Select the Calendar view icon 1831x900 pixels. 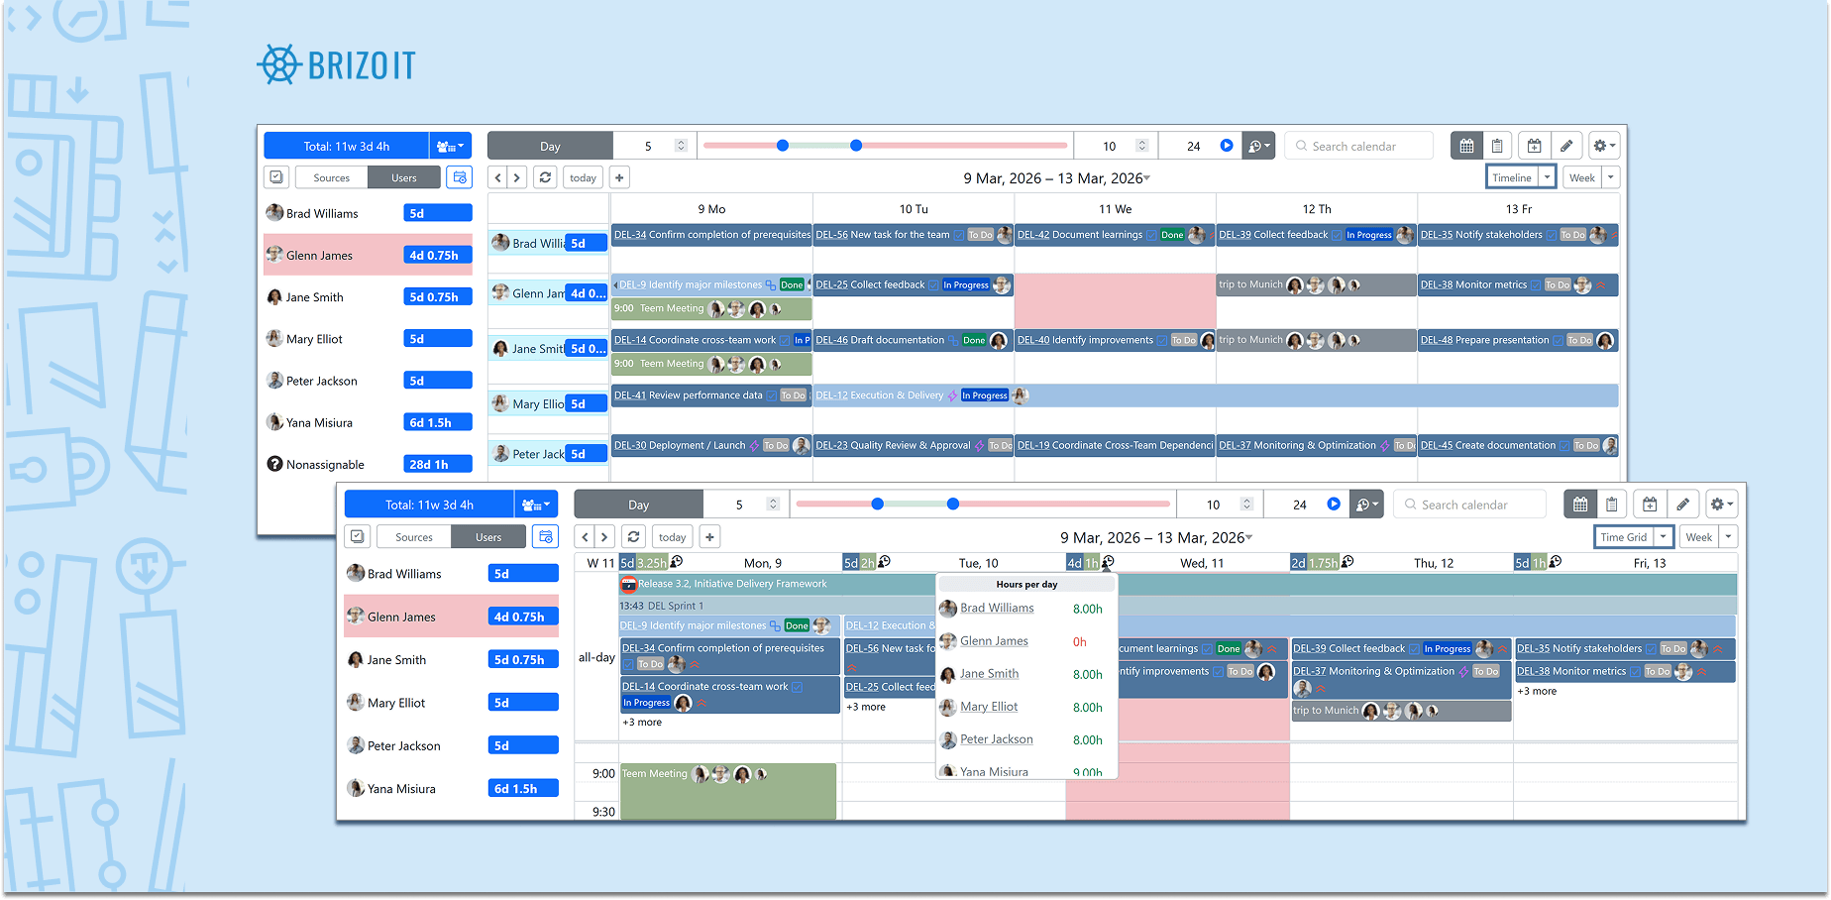coord(1466,145)
